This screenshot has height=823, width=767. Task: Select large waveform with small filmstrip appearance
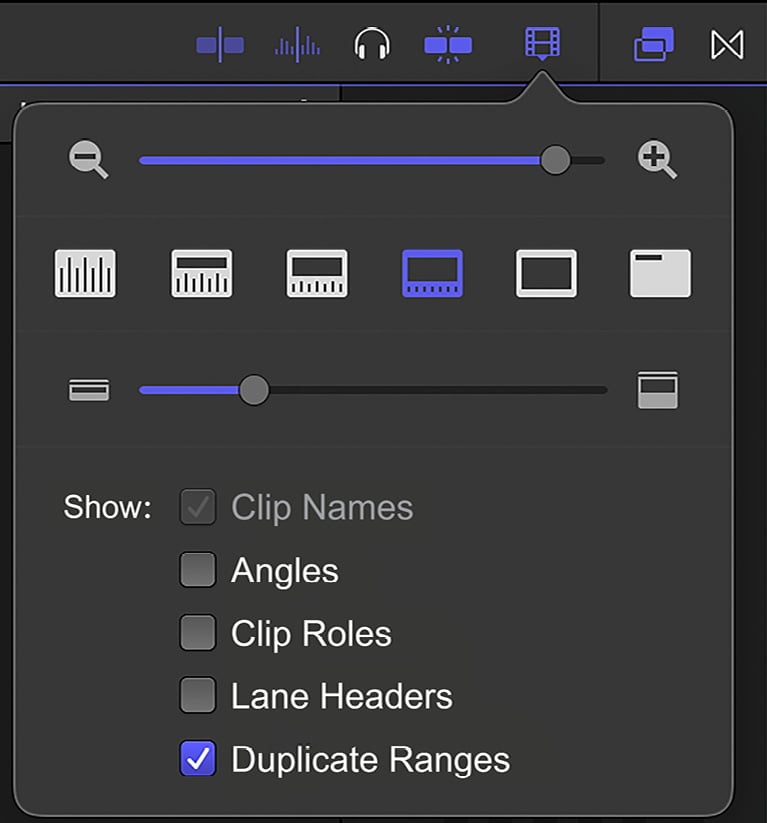tap(202, 273)
